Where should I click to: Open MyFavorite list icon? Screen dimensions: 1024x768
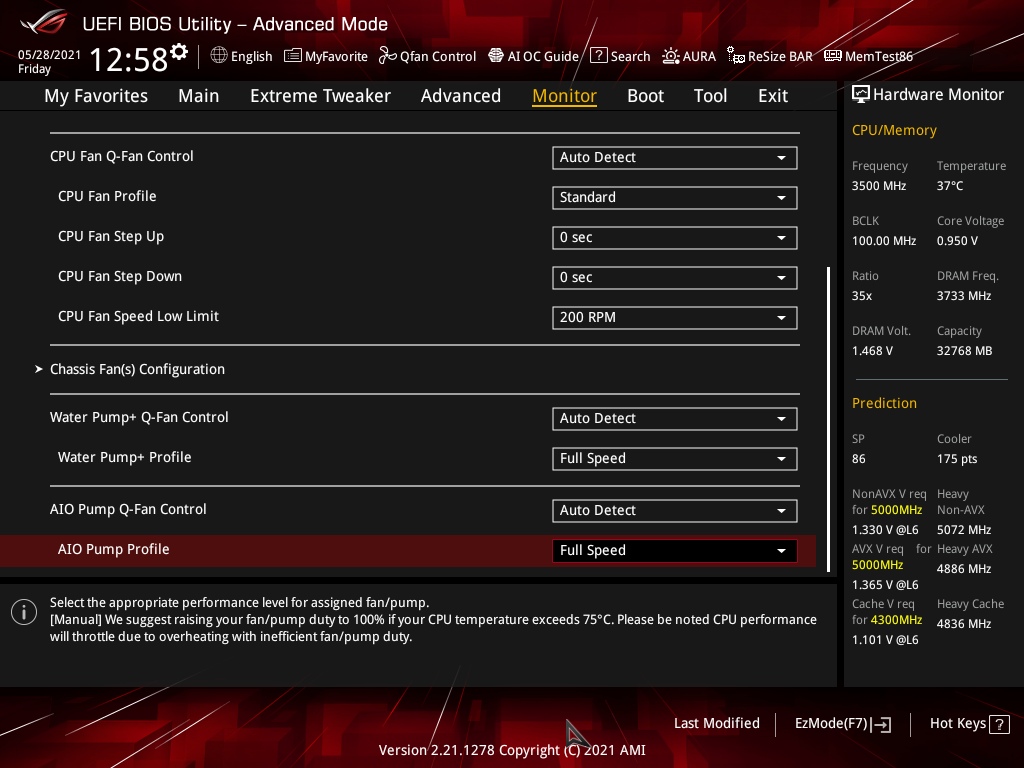click(x=293, y=56)
